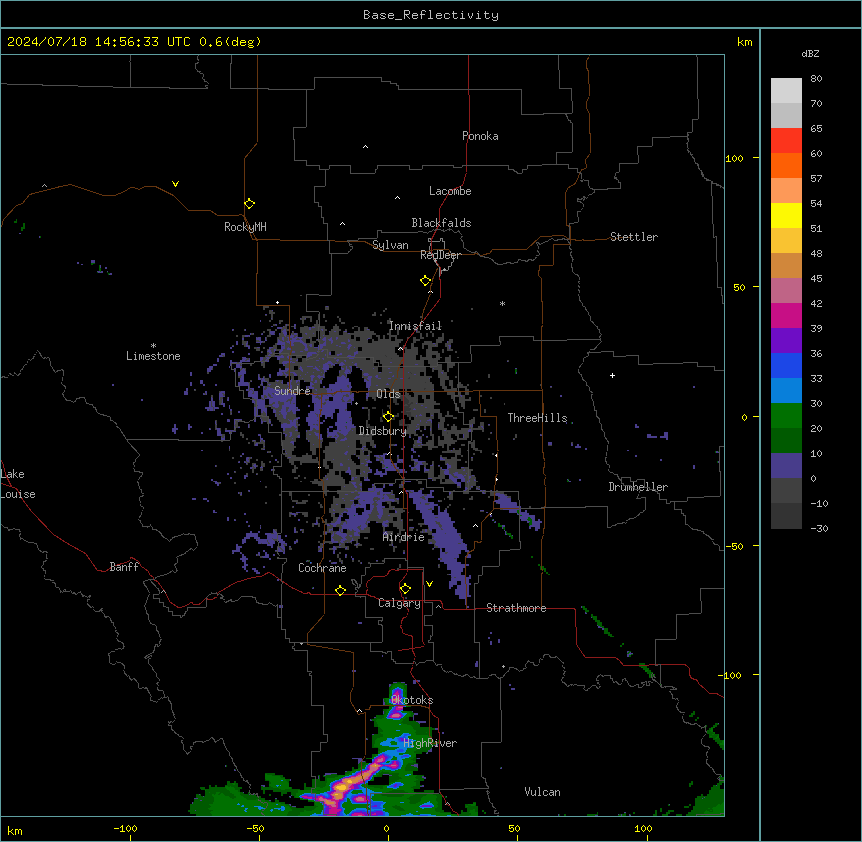Click the HighRiver label

click(430, 743)
